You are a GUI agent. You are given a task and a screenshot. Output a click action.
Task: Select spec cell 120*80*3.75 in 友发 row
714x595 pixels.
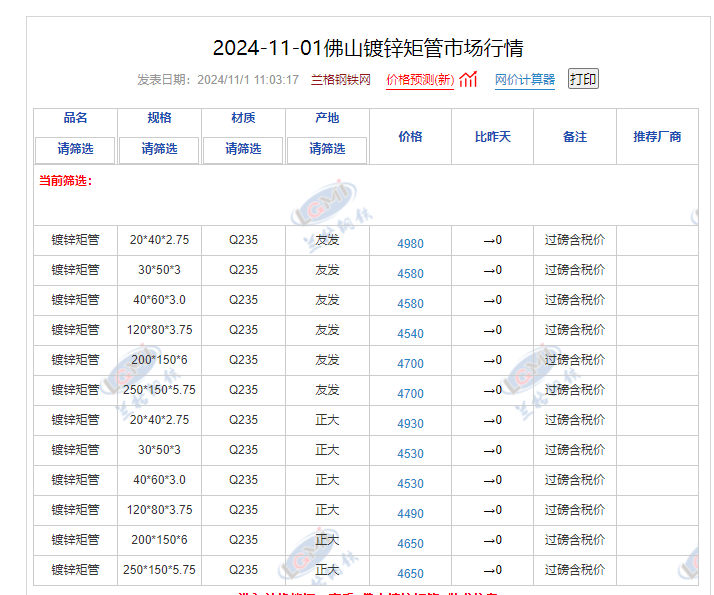coord(159,330)
